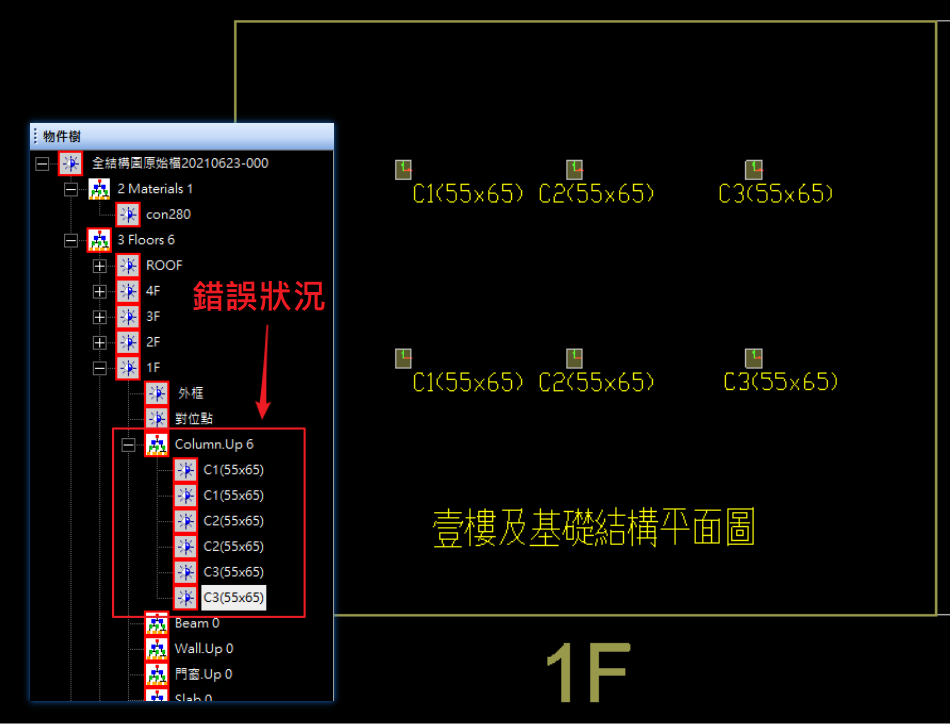This screenshot has width=950, height=725.
Task: Select the con280 material node icon
Action: 128,214
